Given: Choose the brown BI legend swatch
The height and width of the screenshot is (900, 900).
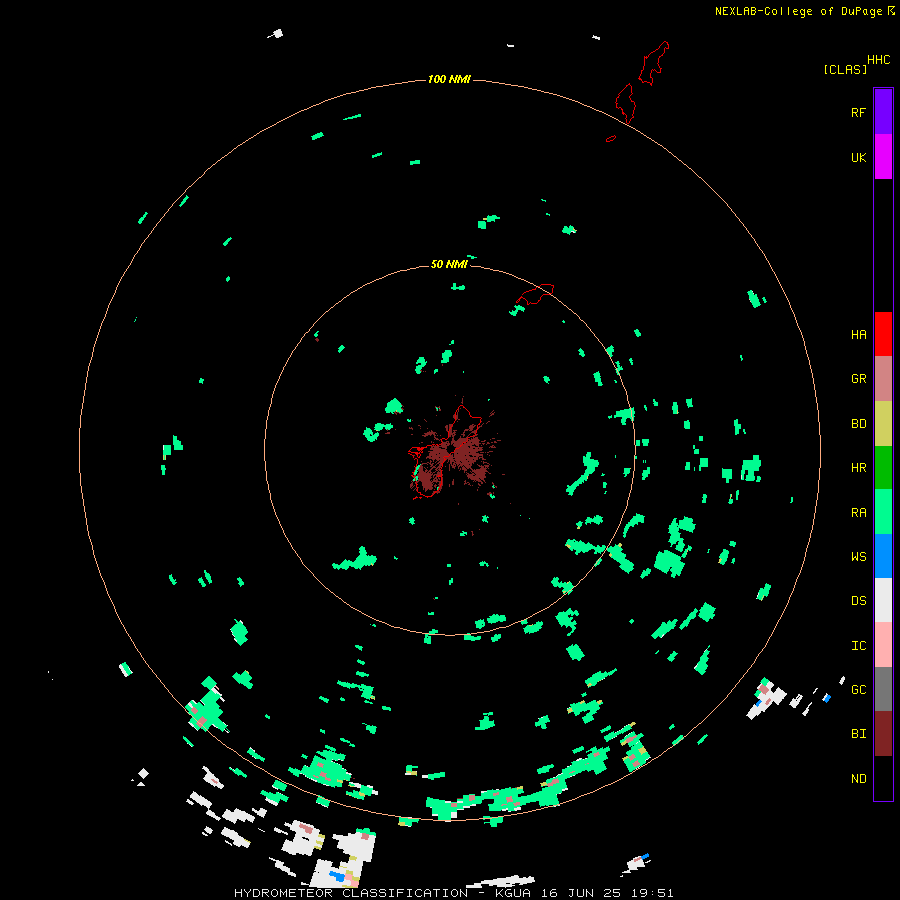Looking at the screenshot, I should point(883,734).
